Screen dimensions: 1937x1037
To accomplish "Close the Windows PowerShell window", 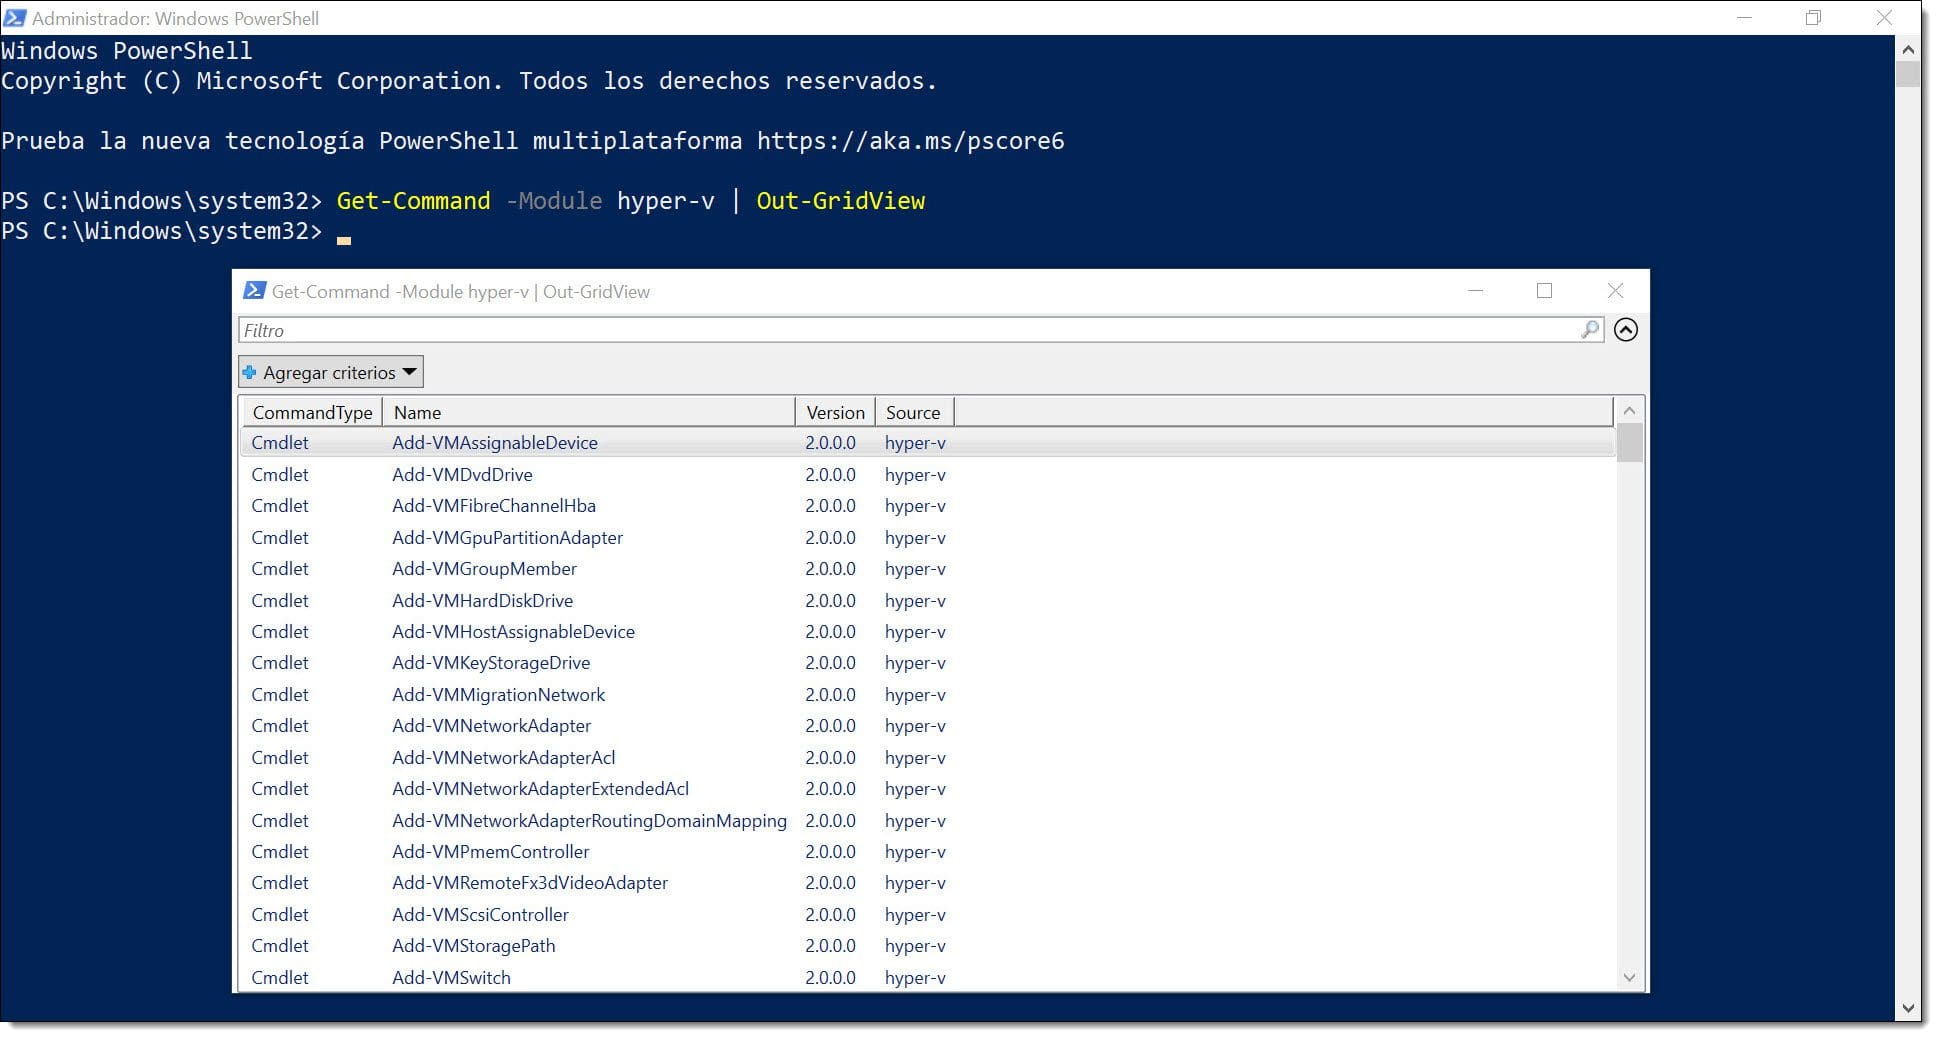I will point(1884,18).
